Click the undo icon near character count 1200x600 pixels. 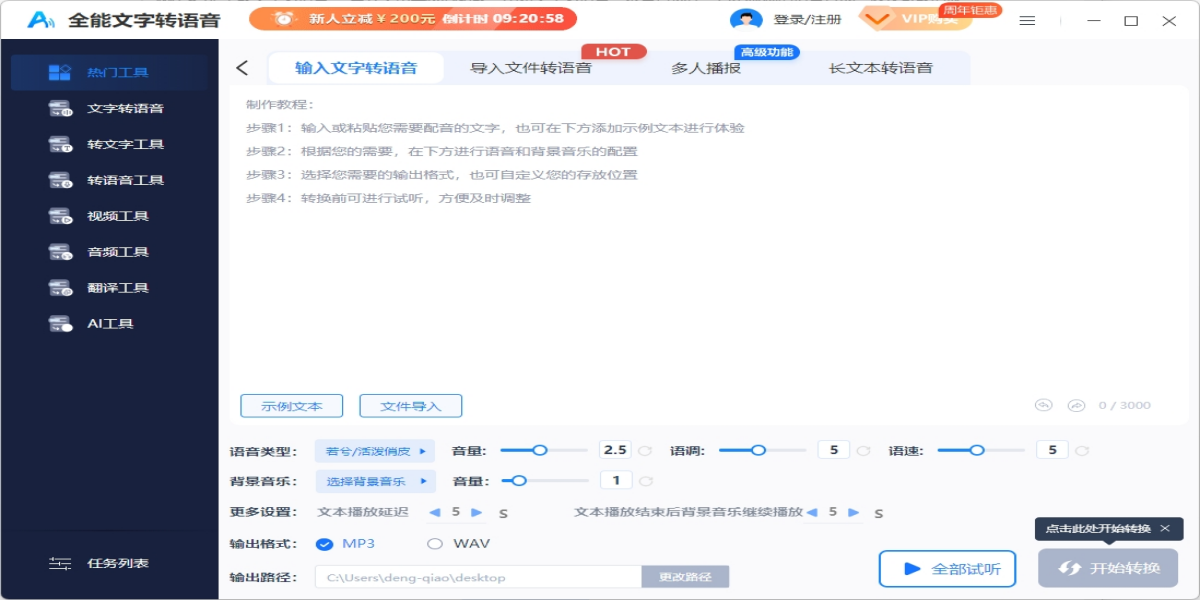[1044, 405]
